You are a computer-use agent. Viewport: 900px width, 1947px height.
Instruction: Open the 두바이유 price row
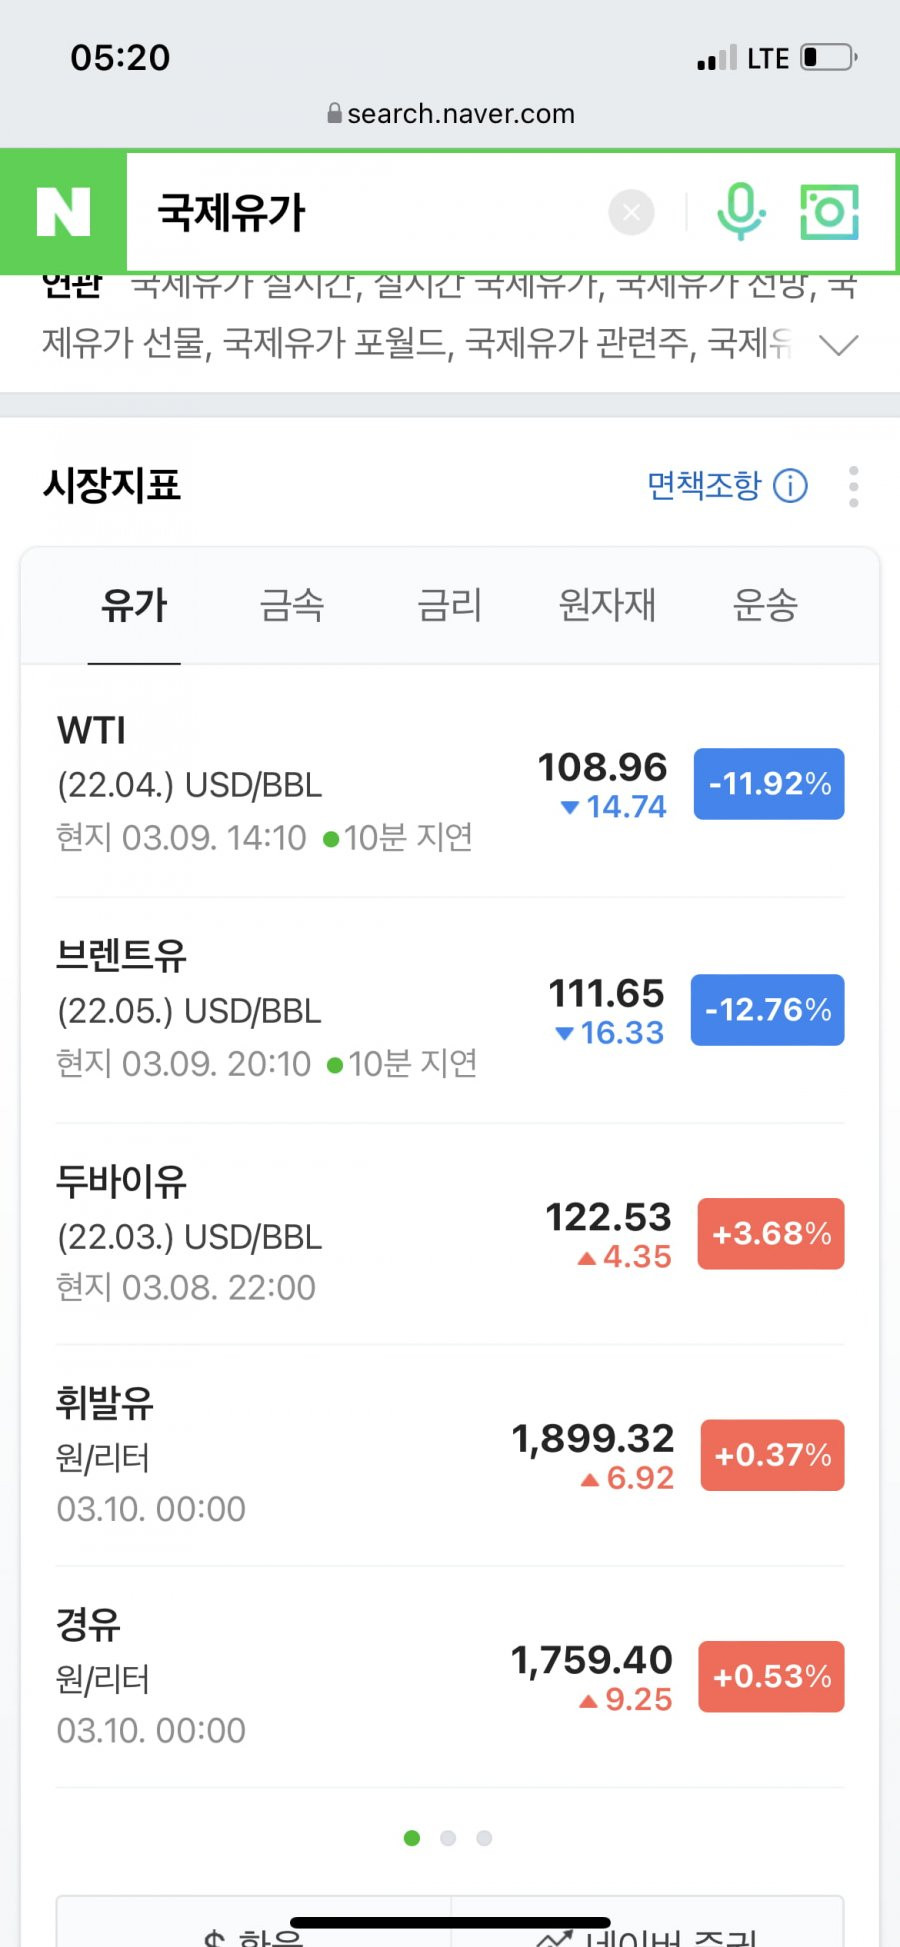[x=450, y=1234]
